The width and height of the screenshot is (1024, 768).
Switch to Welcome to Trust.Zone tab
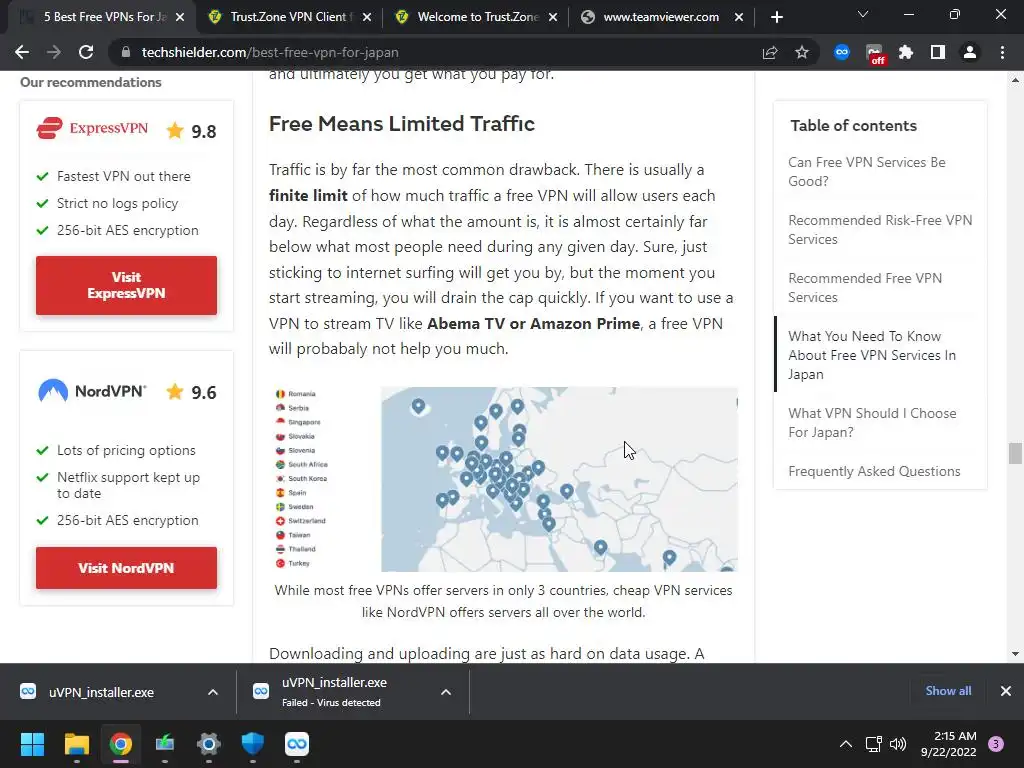tap(477, 17)
